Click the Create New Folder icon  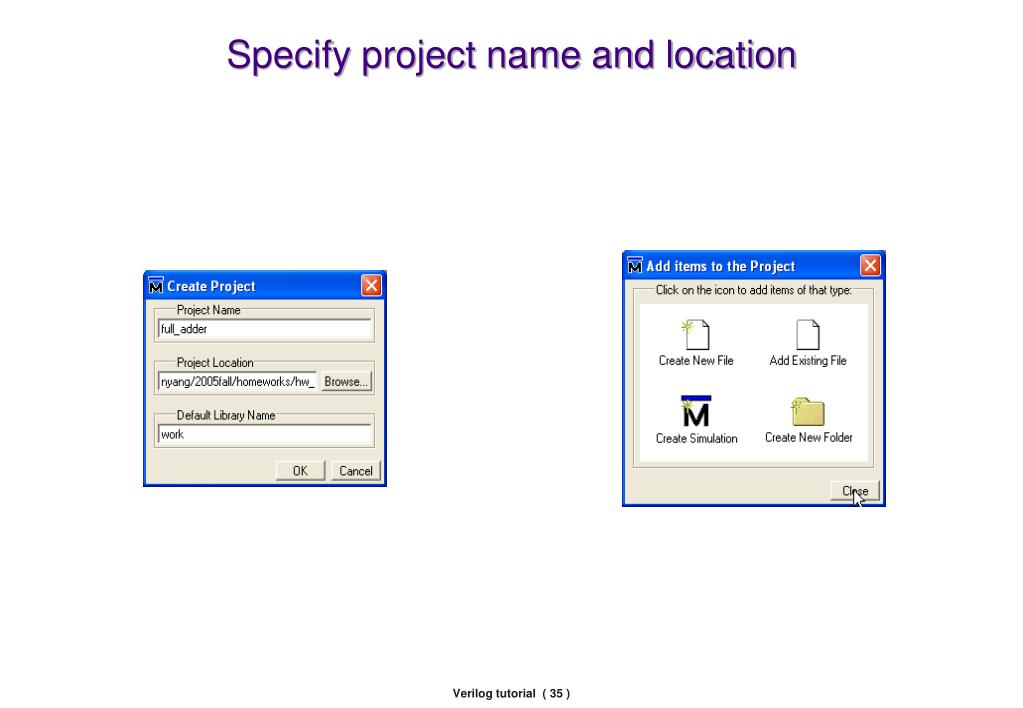[808, 412]
